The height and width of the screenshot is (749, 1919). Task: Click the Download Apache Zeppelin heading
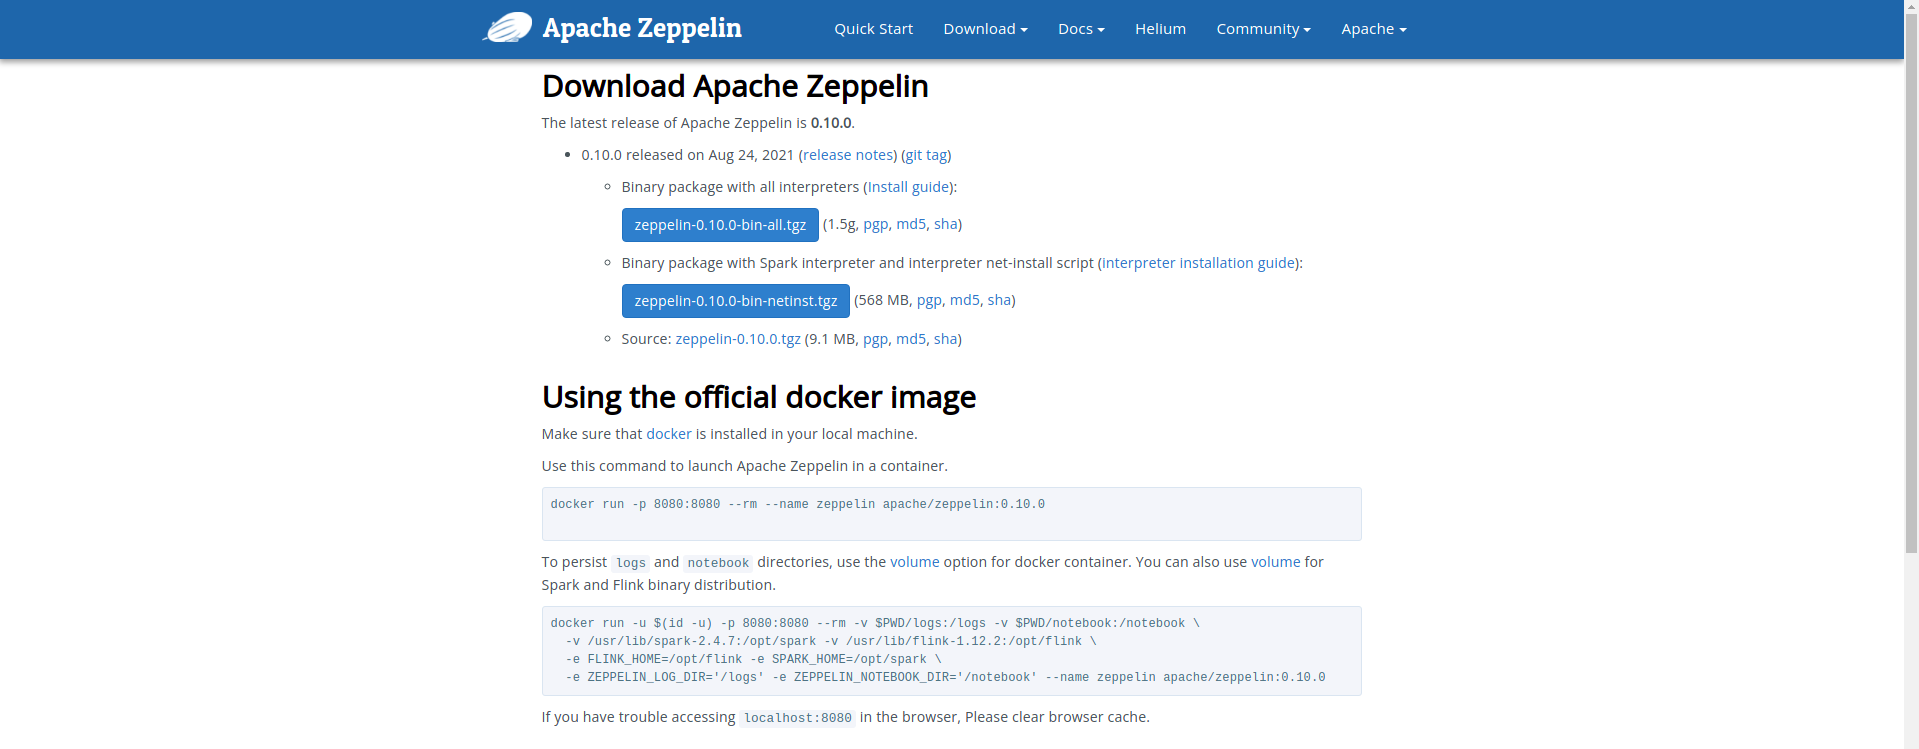735,87
